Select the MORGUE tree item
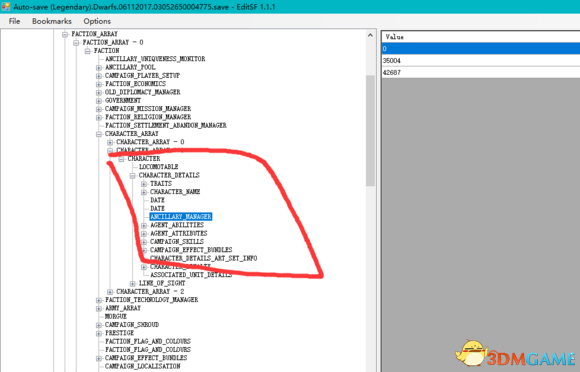The width and height of the screenshot is (580, 372). click(116, 317)
